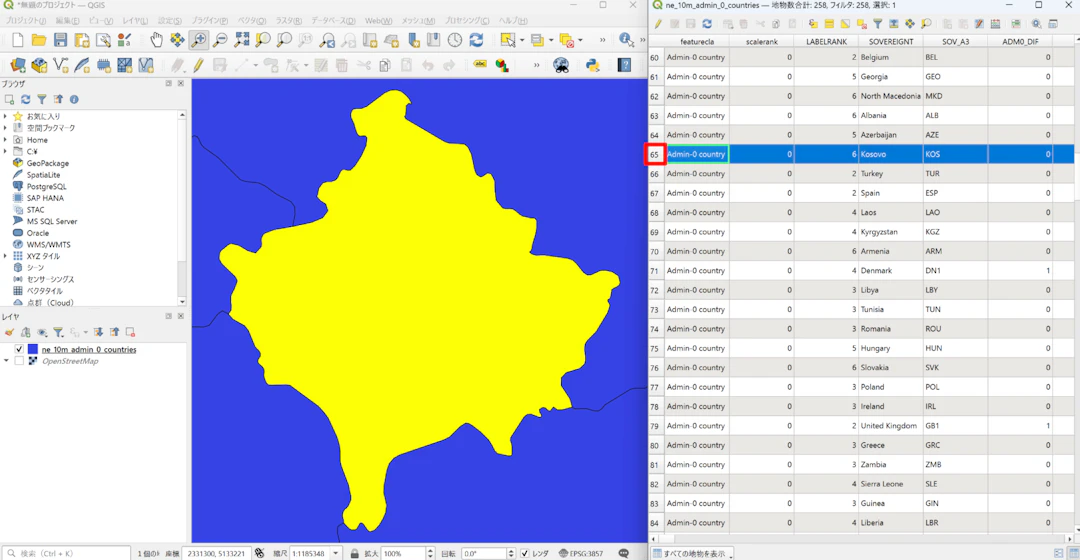Image resolution: width=1080 pixels, height=560 pixels.
Task: Uncheck the ne_10m_admin_0_countries layer visibility
Action: coord(19,349)
